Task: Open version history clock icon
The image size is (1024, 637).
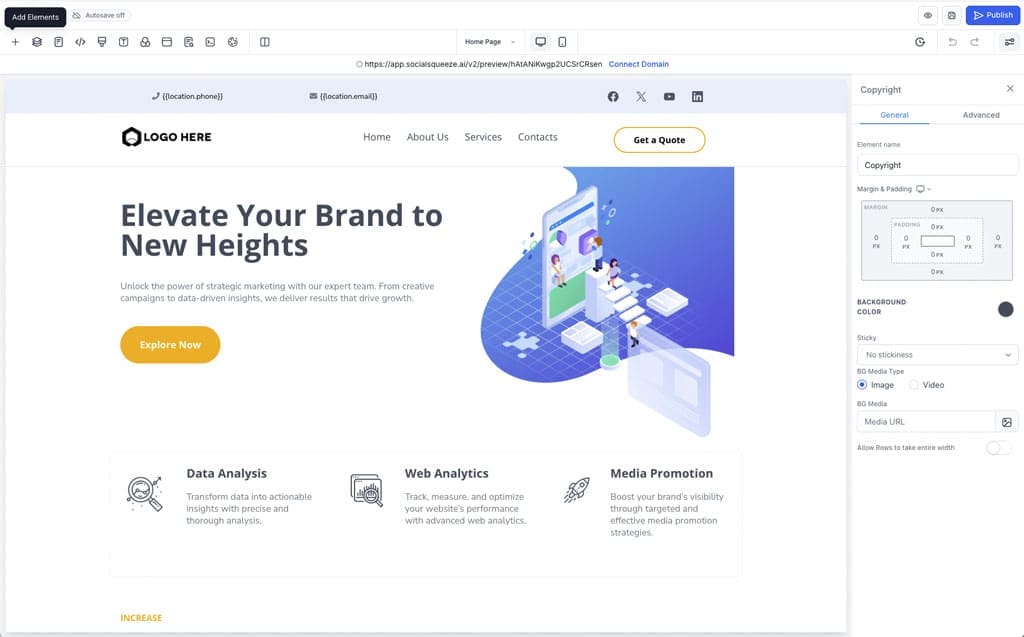Action: [x=920, y=42]
